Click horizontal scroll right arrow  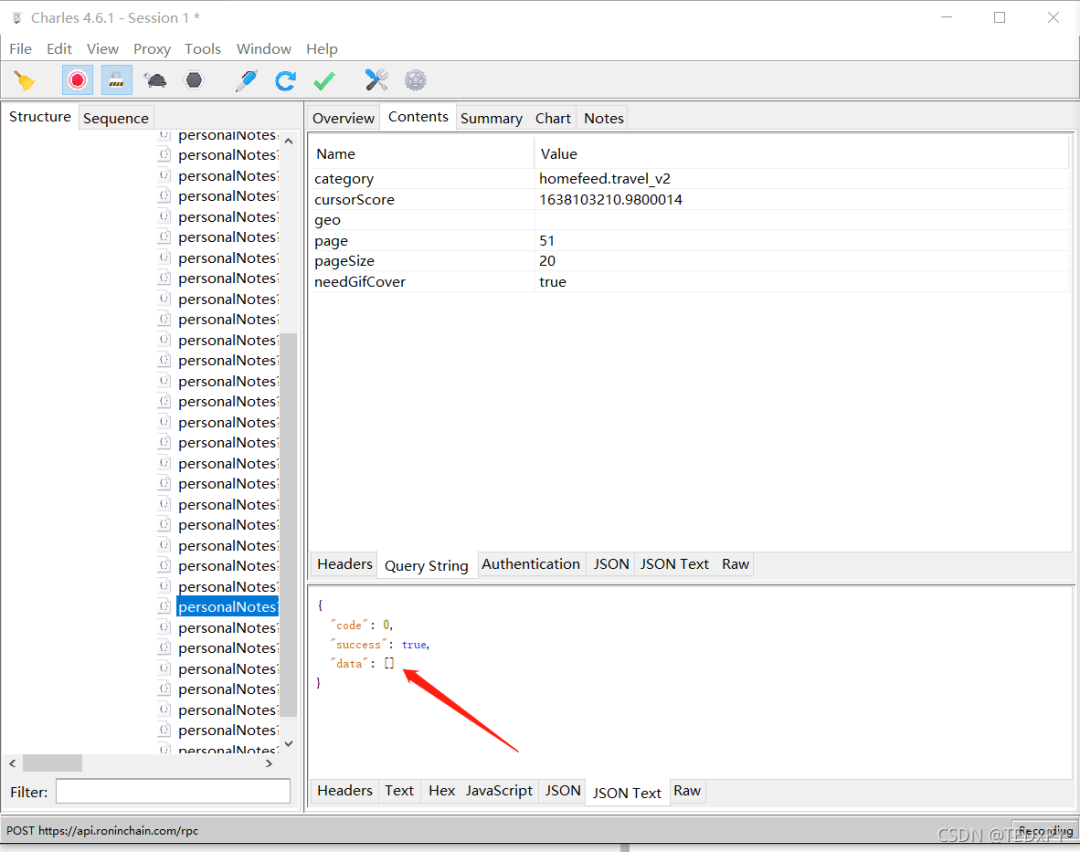tap(269, 763)
